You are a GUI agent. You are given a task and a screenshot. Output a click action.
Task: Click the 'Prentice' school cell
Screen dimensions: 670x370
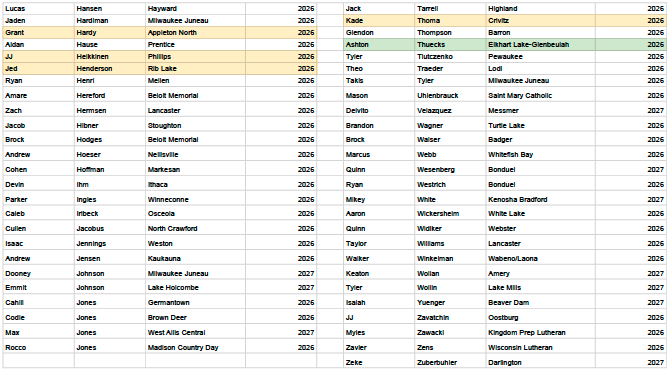pos(195,44)
